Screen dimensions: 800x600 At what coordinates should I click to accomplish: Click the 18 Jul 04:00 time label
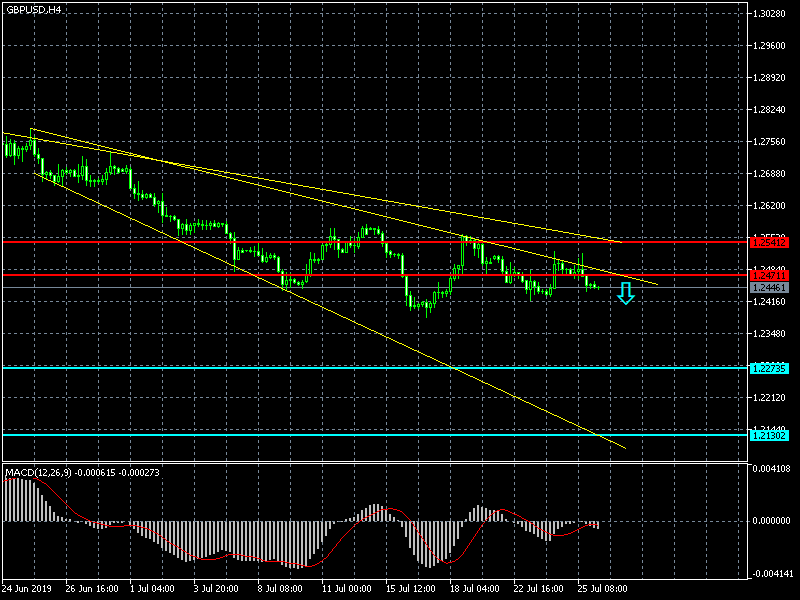pos(474,589)
